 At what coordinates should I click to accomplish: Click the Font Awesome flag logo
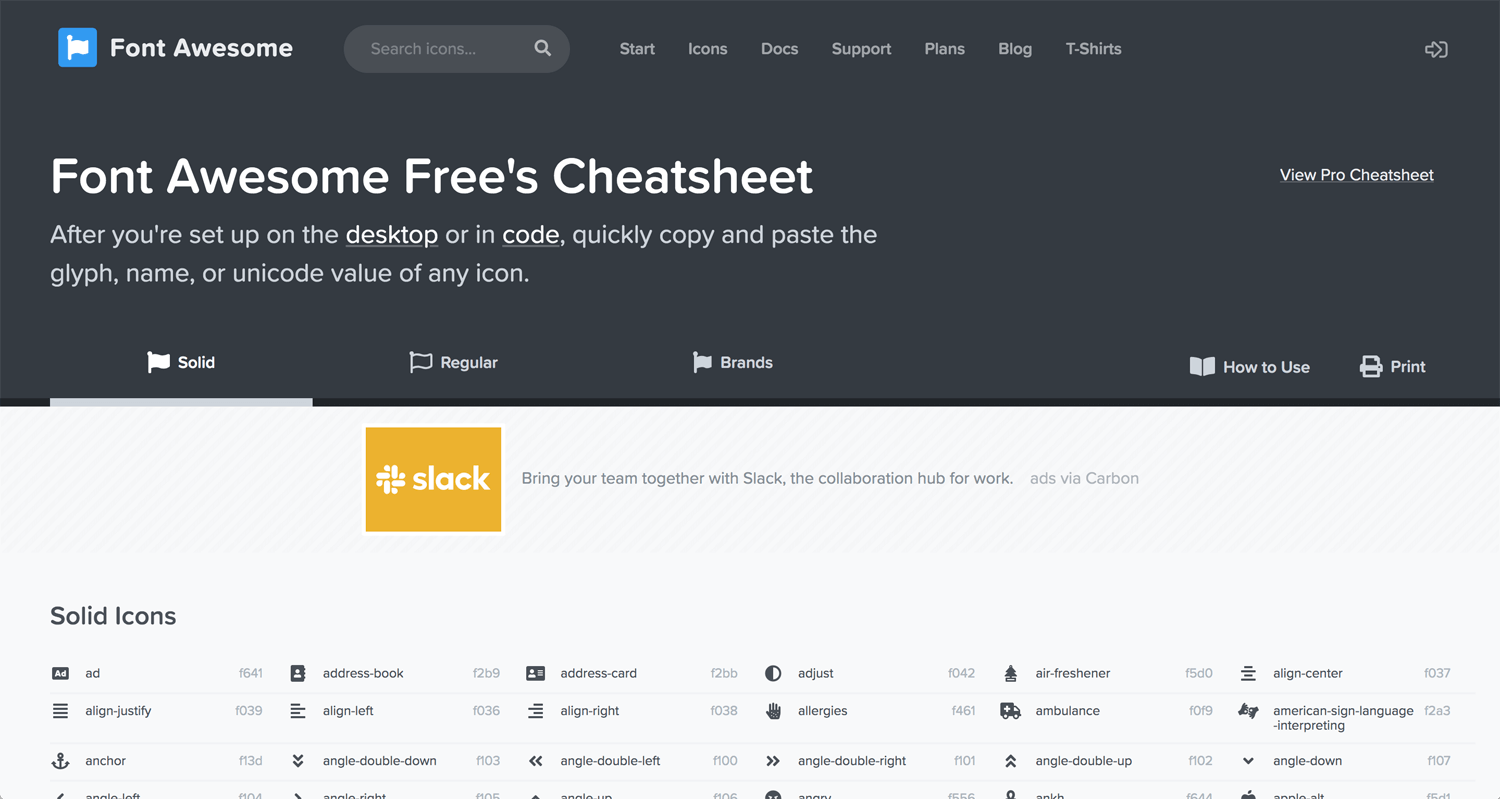point(77,48)
